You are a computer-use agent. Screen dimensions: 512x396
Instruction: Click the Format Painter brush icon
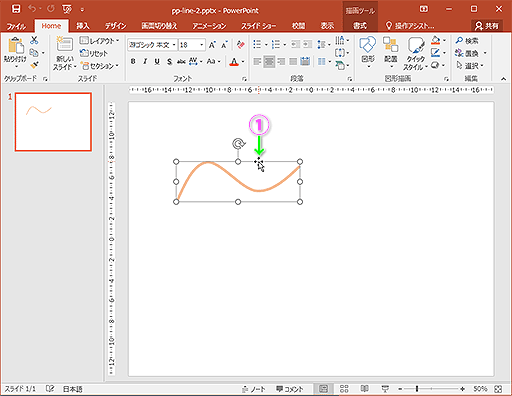click(x=34, y=65)
